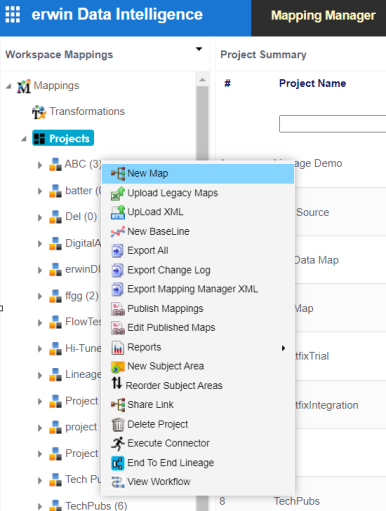This screenshot has width=386, height=511.
Task: Select the TechPubs (6) project
Action: pos(96,506)
